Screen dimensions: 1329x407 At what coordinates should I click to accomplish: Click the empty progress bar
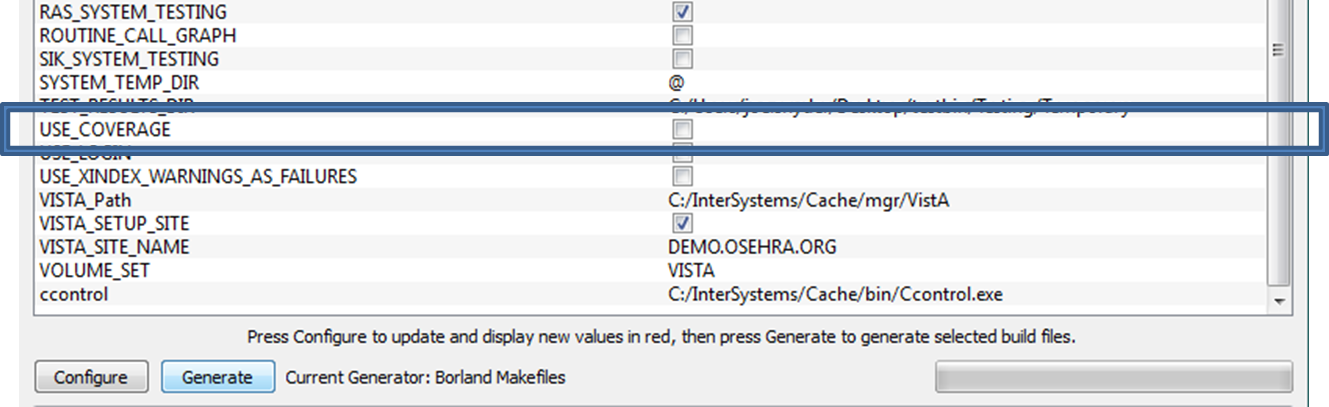1113,377
